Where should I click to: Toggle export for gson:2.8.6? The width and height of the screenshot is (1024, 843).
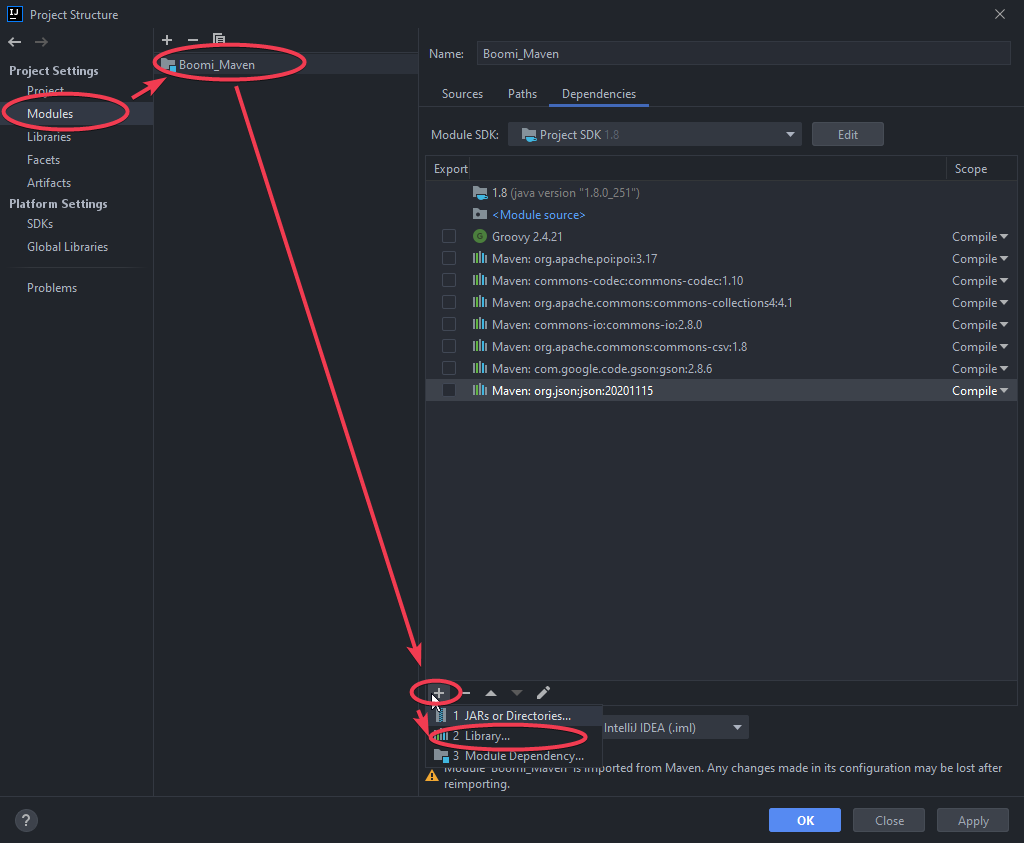click(x=449, y=368)
